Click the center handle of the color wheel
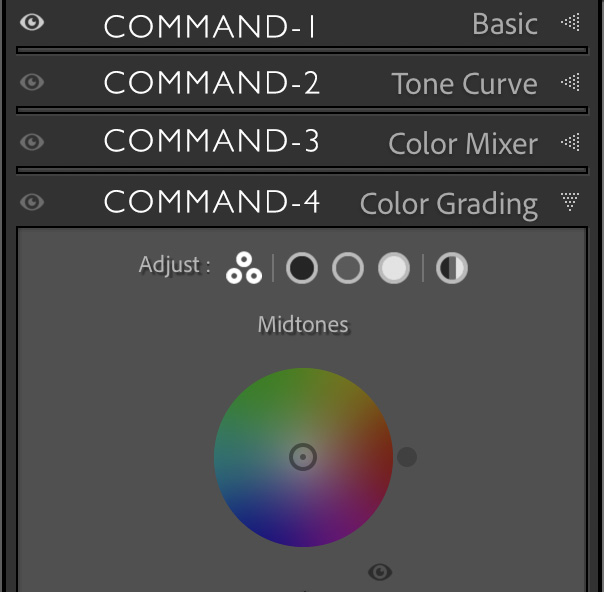Screen dimensions: 604x592 tap(303, 457)
